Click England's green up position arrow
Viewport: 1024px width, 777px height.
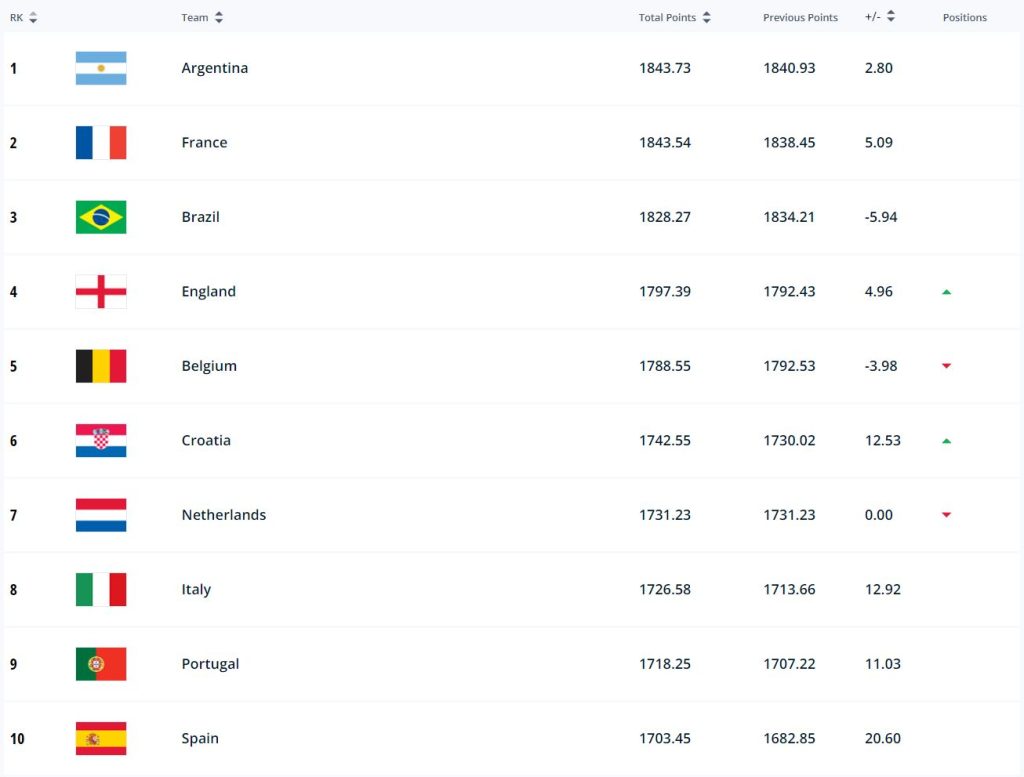click(946, 292)
